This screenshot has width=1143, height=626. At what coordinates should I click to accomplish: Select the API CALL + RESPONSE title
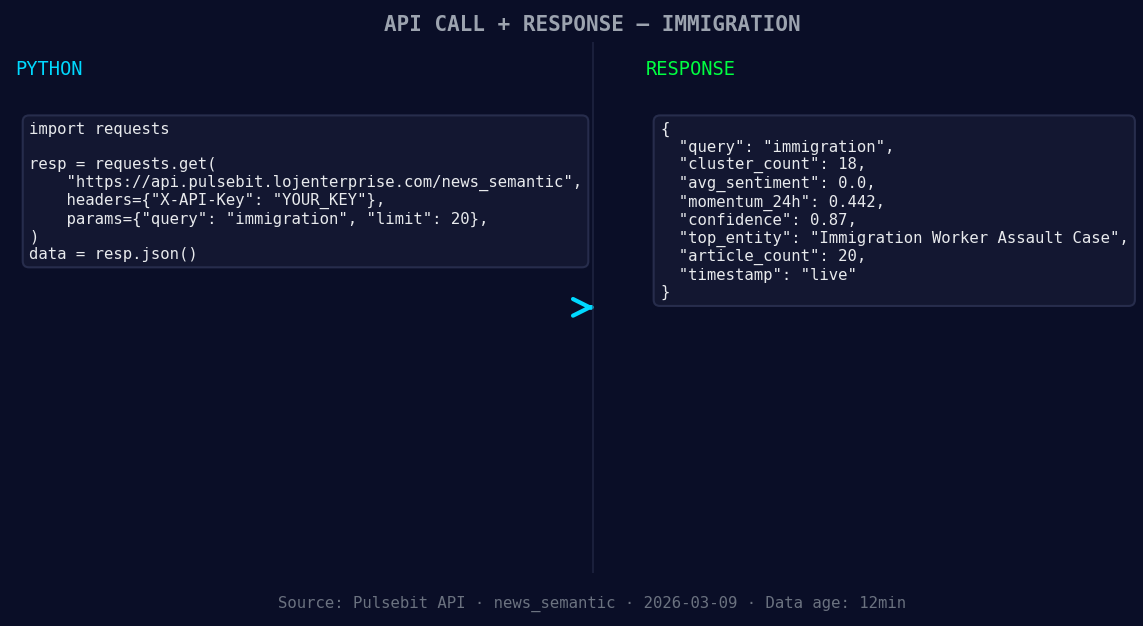[x=503, y=23]
